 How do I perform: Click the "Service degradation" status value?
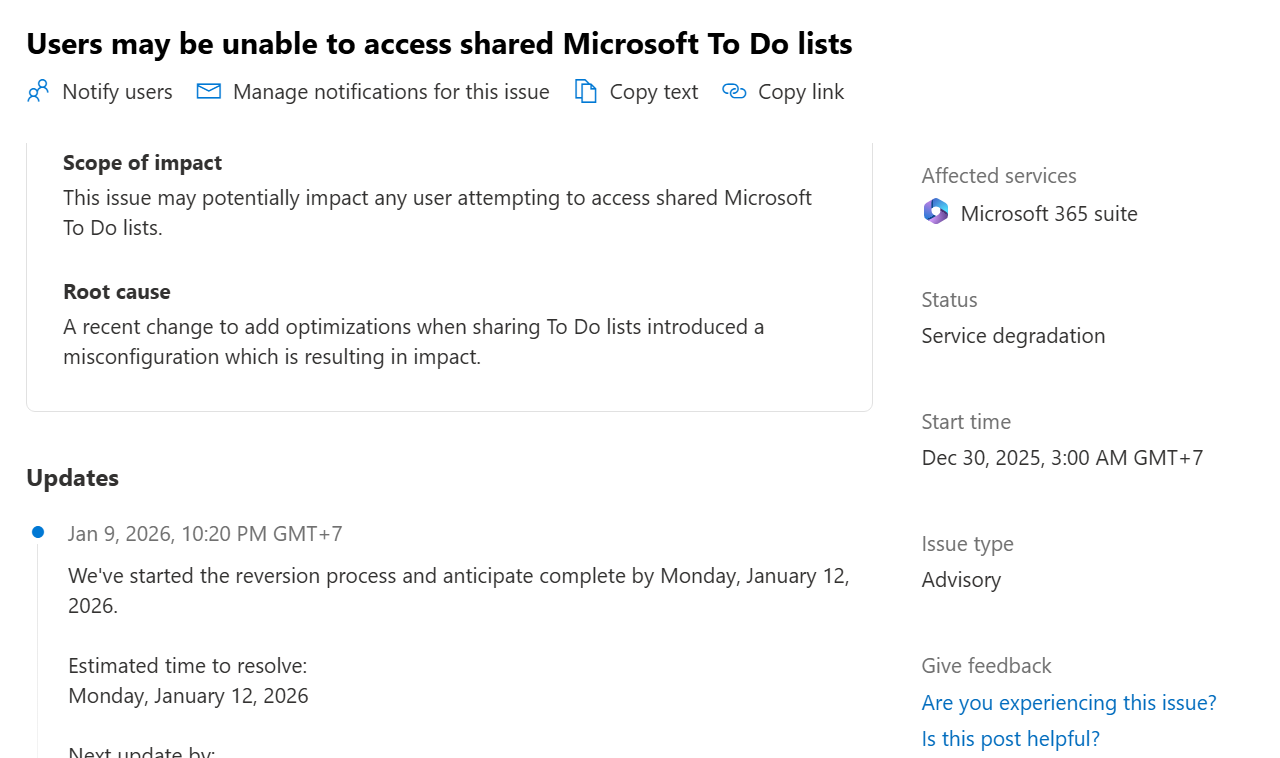1013,336
